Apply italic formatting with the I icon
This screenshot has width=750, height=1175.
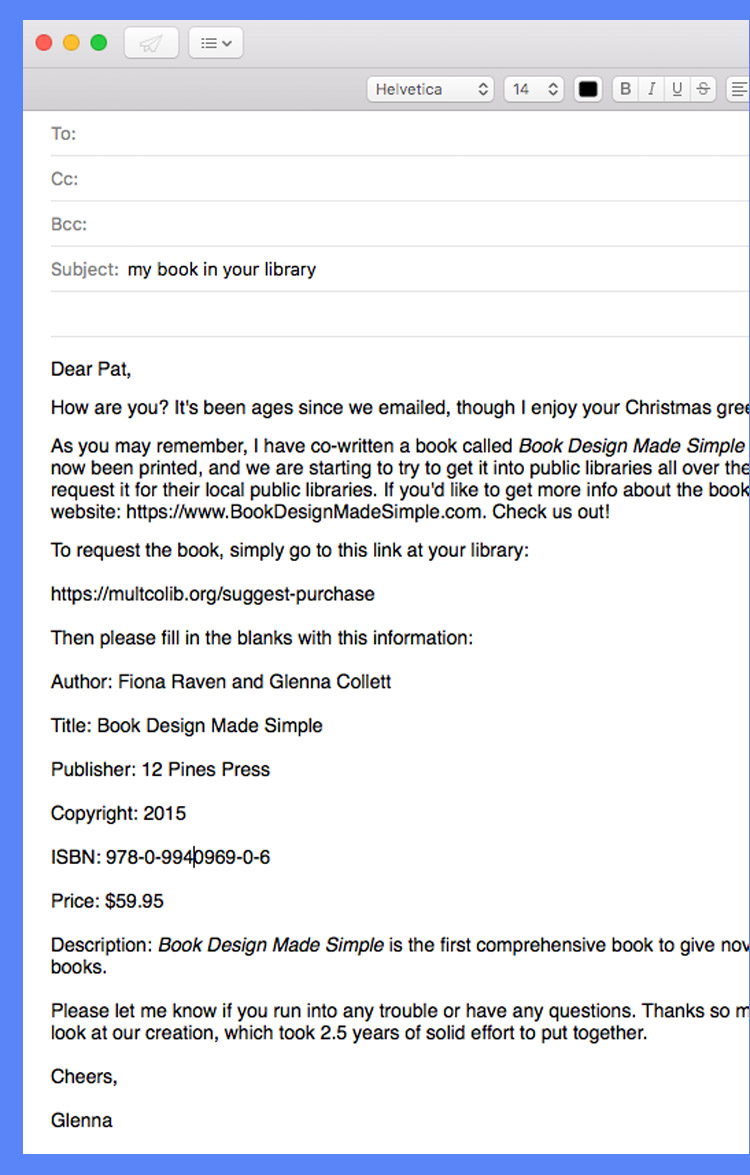point(650,88)
